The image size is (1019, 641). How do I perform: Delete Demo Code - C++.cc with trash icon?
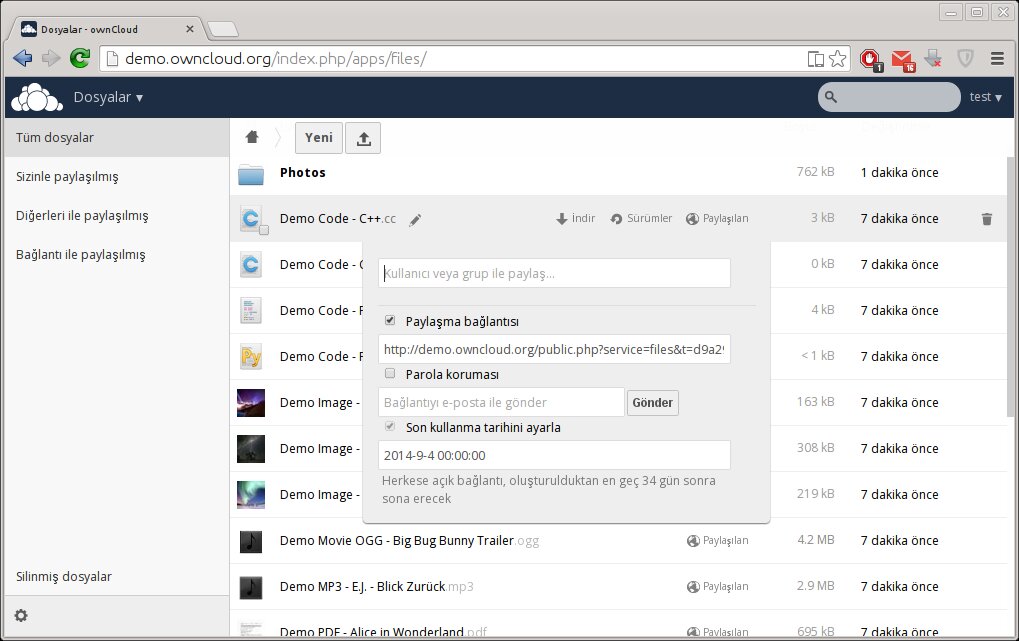tap(987, 219)
